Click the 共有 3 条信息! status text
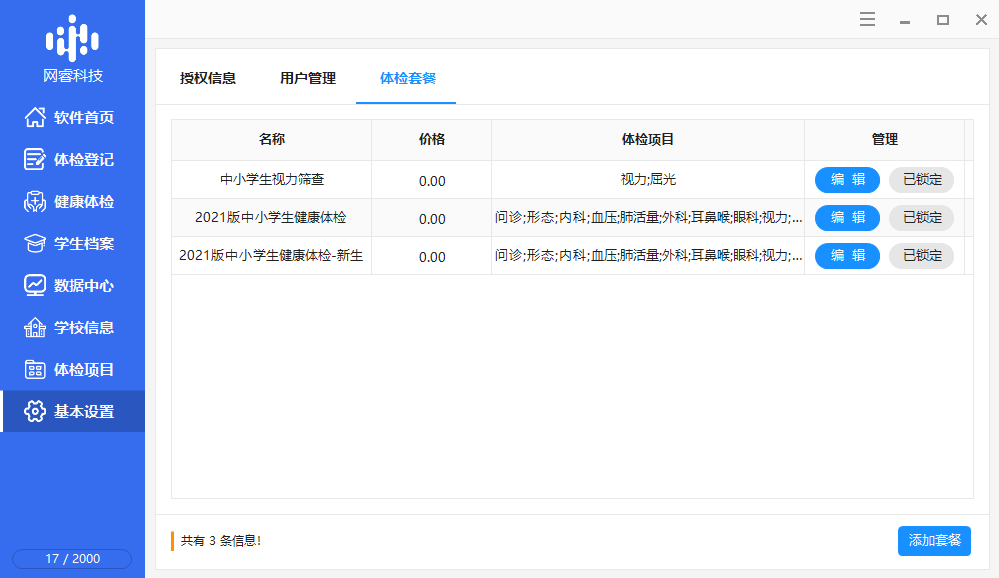The image size is (999, 578). pyautogui.click(x=220, y=541)
